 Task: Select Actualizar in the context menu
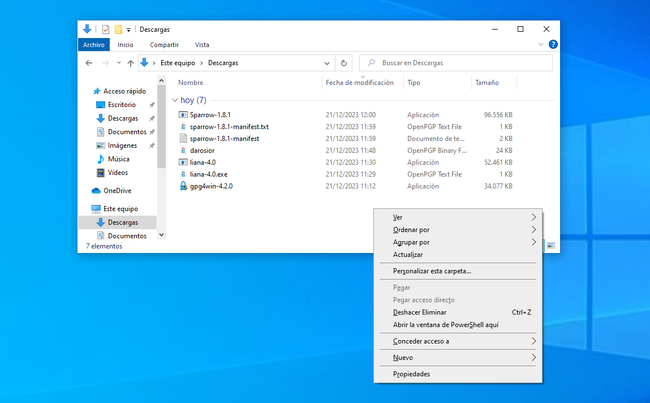click(408, 254)
